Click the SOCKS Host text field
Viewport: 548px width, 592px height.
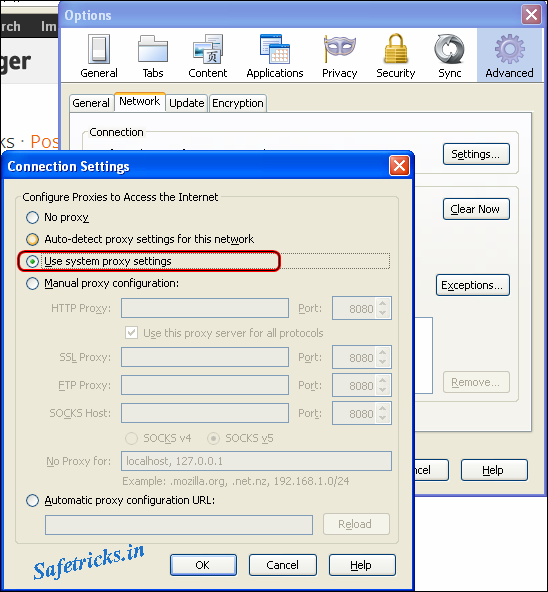tap(205, 413)
